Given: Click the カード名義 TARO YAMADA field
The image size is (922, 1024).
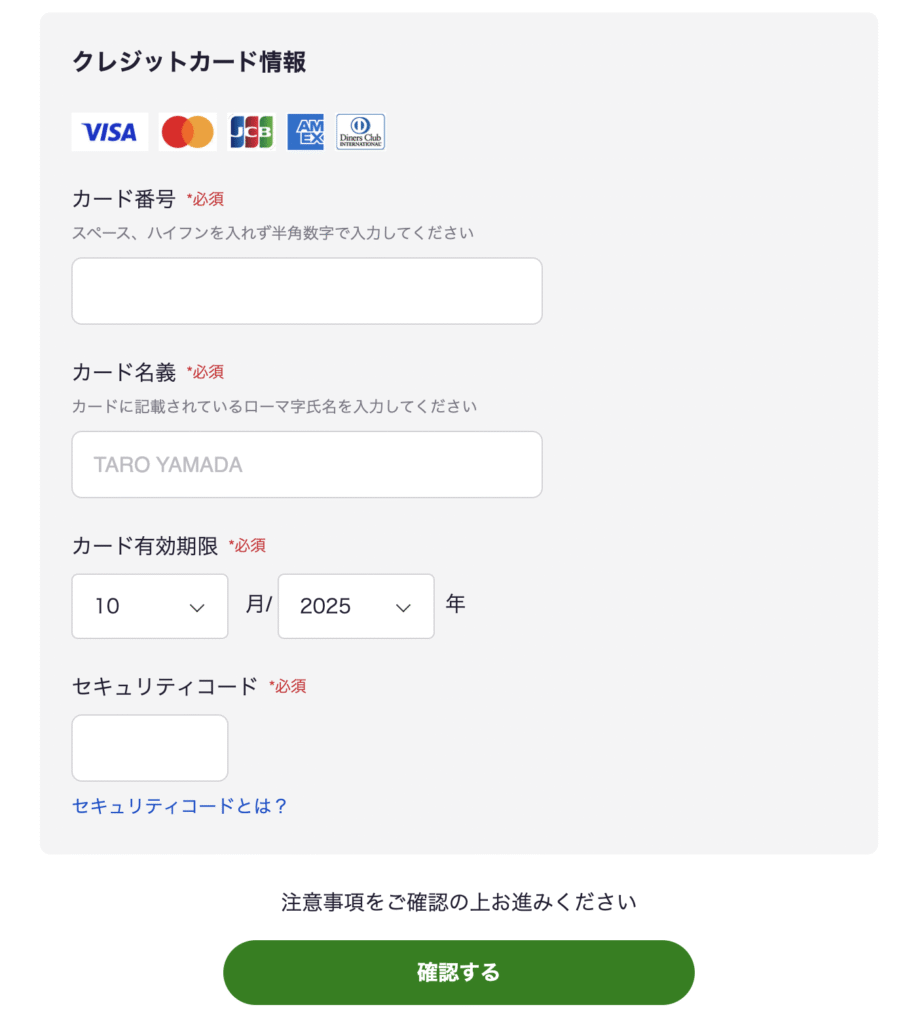Looking at the screenshot, I should click(307, 464).
